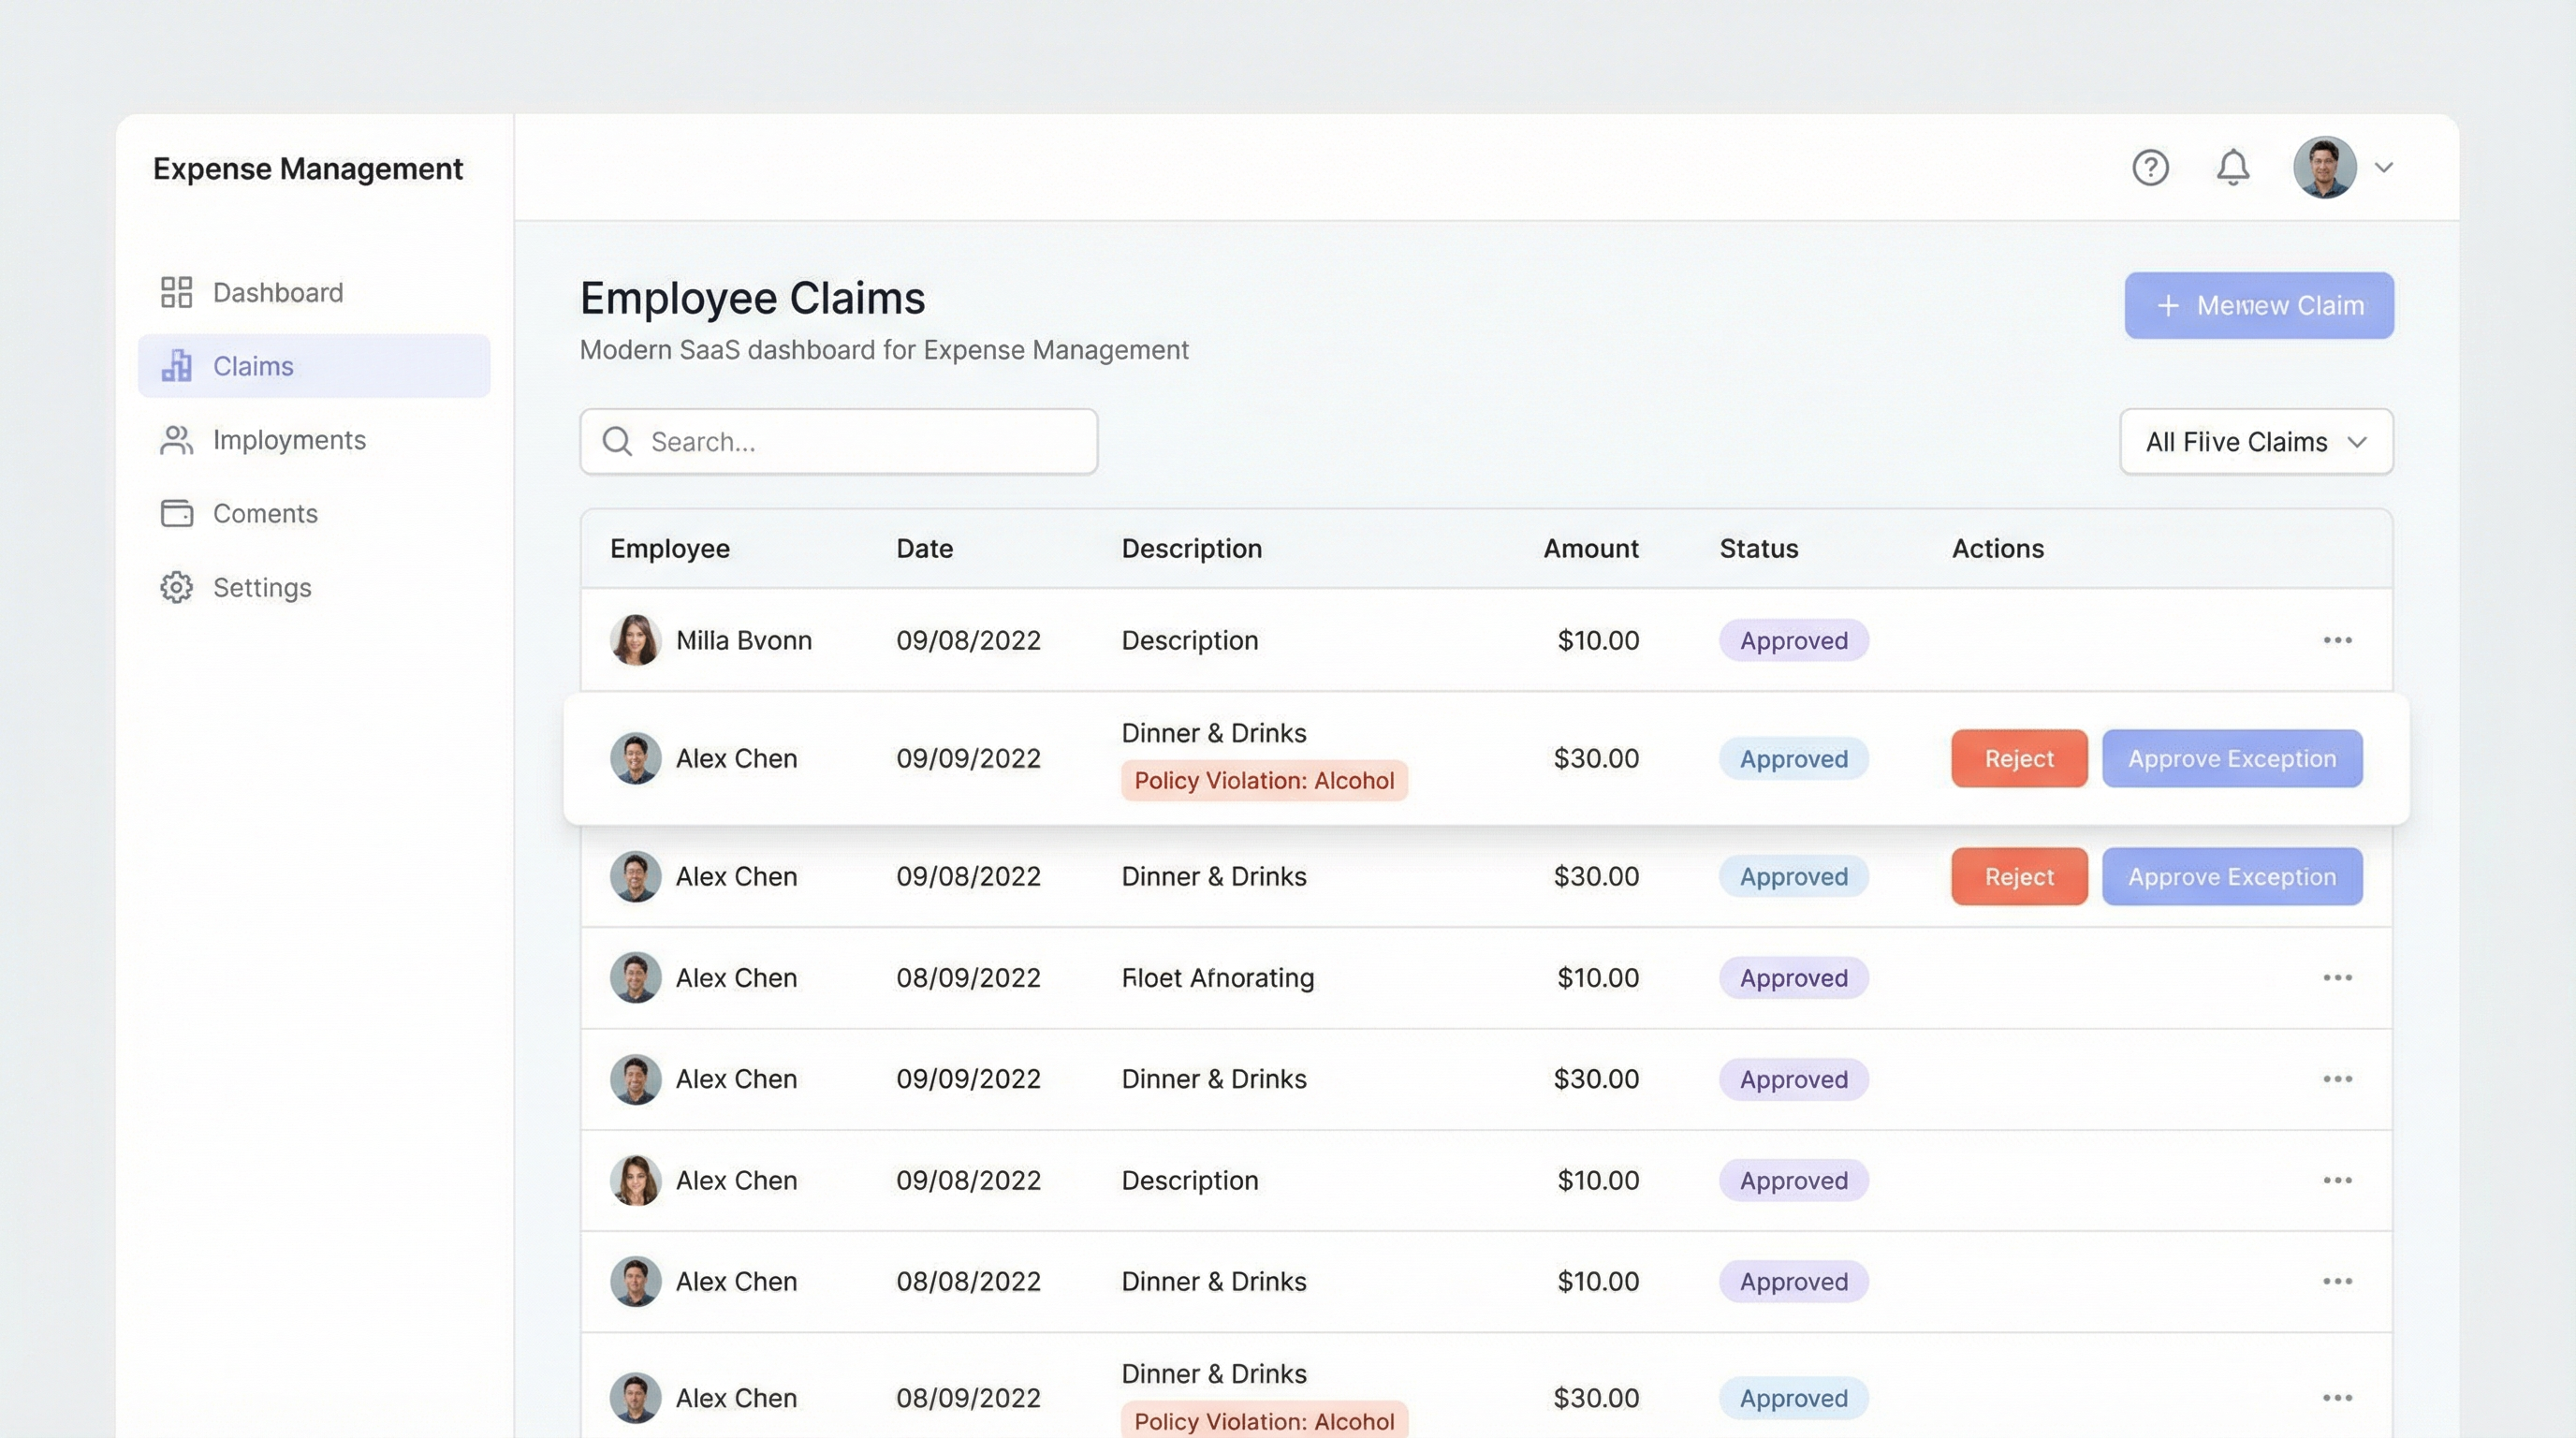Click the search magnifier icon
Image resolution: width=2576 pixels, height=1438 pixels.
(616, 441)
